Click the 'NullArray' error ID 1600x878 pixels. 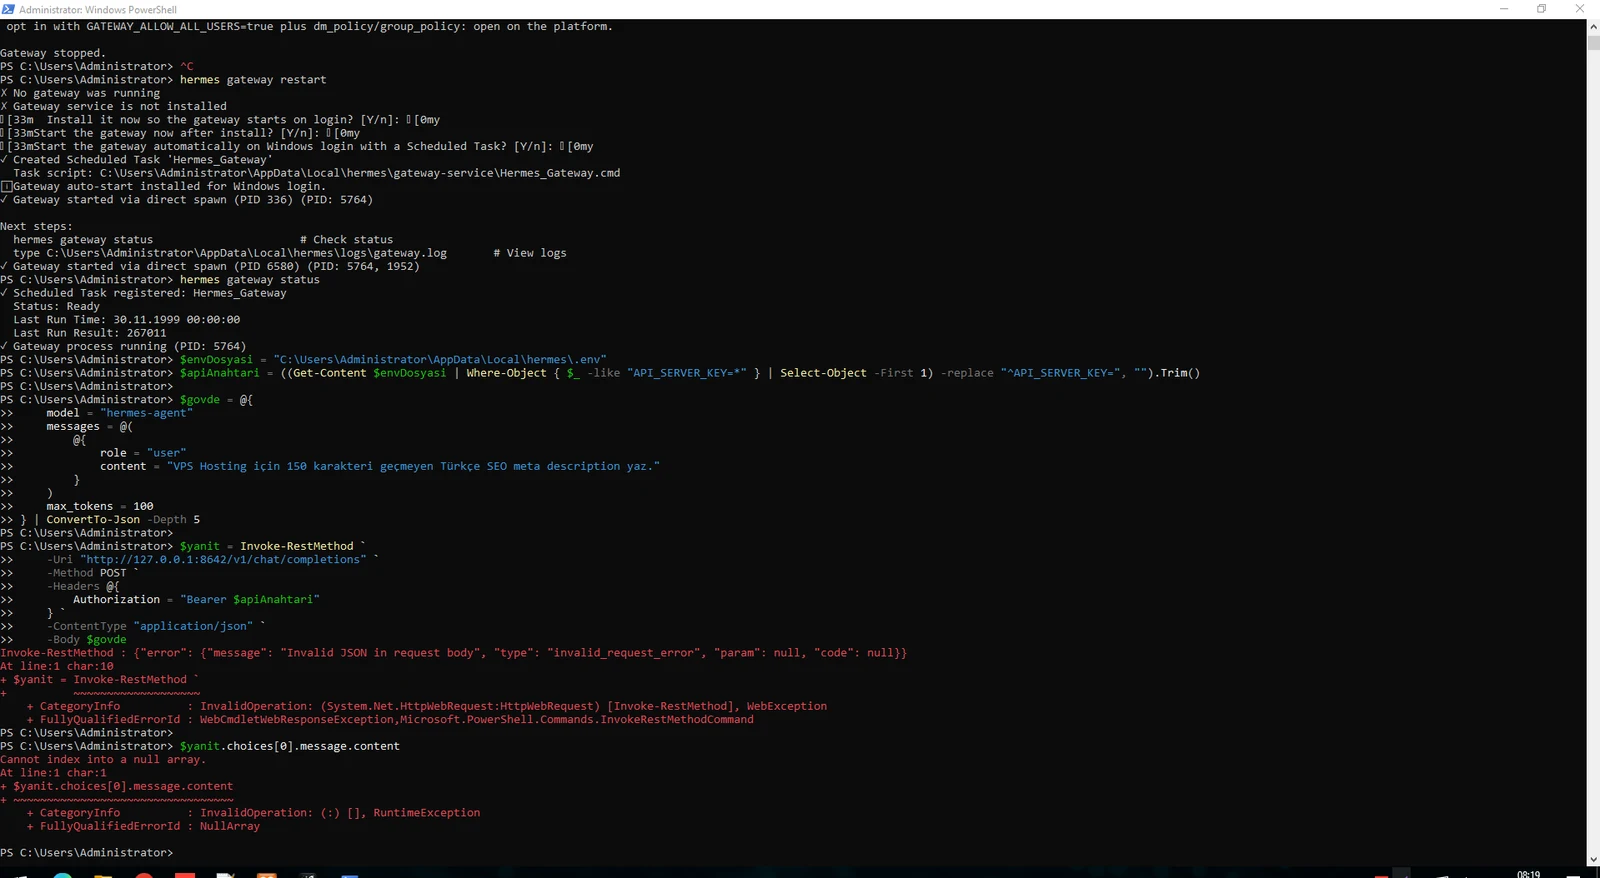(230, 826)
